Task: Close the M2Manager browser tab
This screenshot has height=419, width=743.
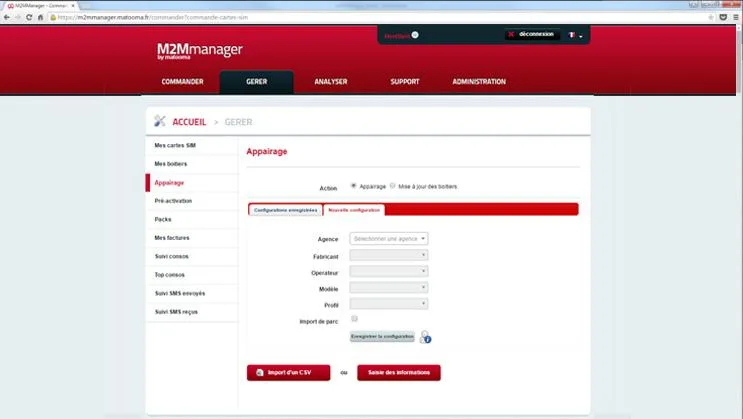Action: pyautogui.click(x=73, y=6)
